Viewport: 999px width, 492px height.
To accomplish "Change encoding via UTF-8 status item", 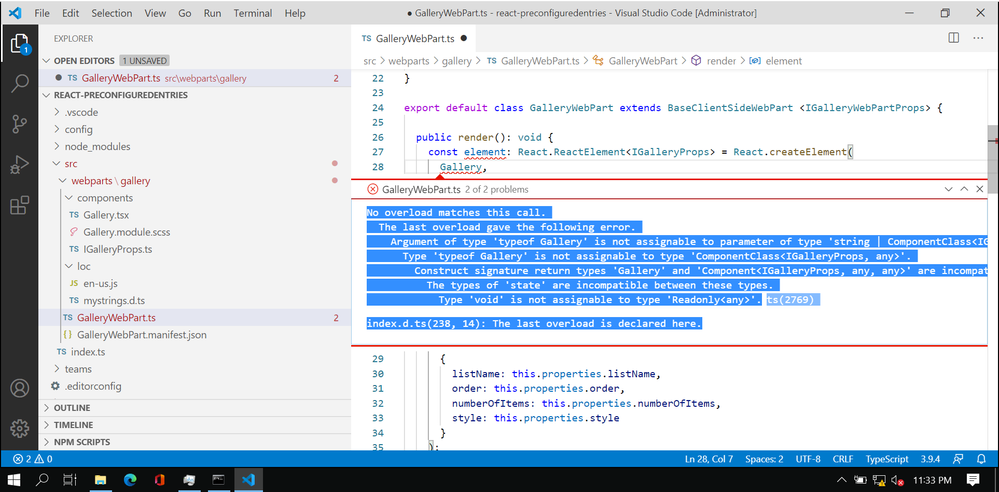I will click(808, 459).
